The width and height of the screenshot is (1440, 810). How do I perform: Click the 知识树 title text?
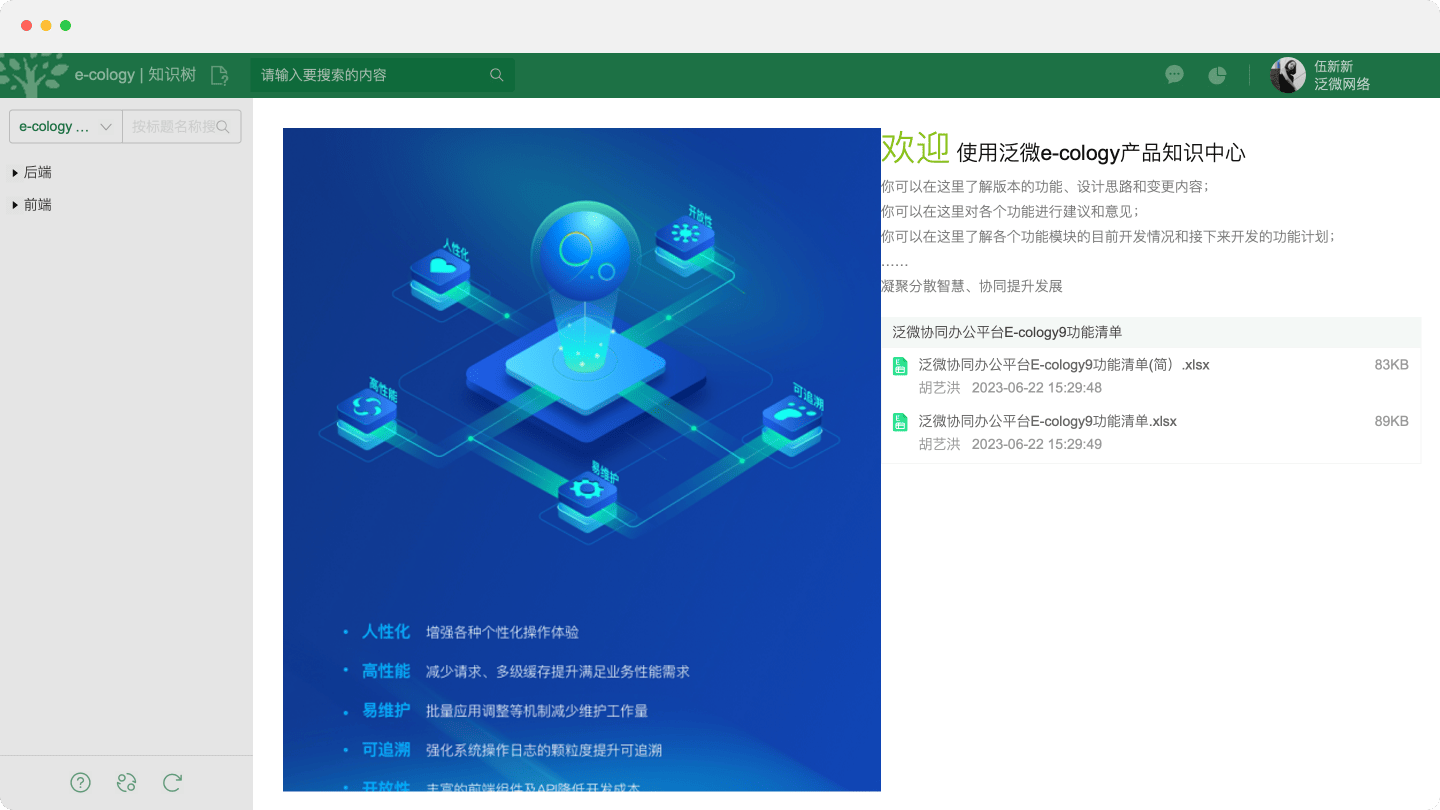coord(172,75)
